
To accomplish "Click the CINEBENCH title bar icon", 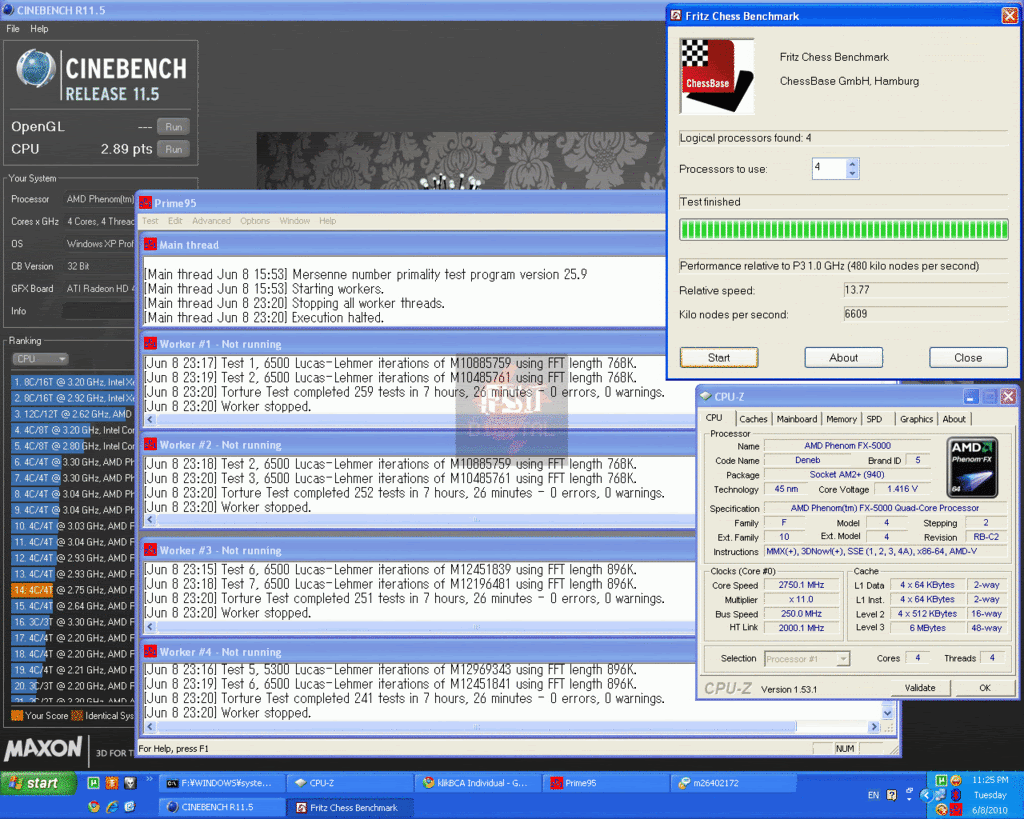I will point(8,10).
